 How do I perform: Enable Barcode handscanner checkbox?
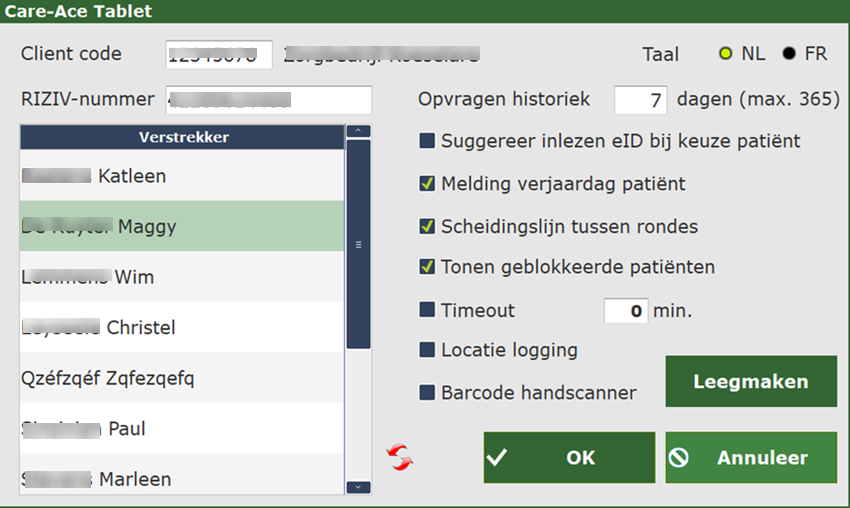[427, 393]
